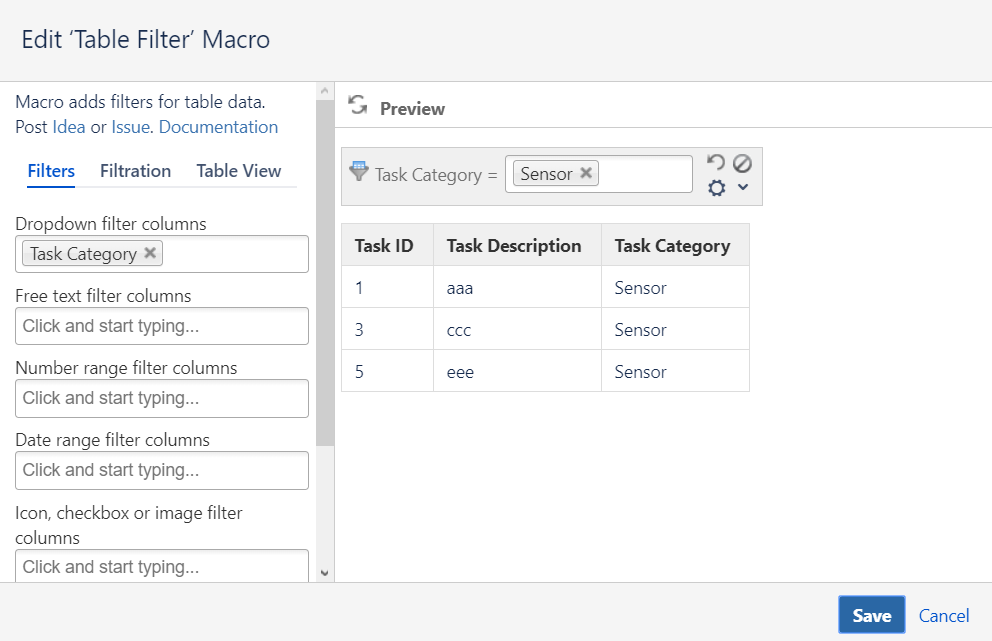Click the Number range filter columns field
This screenshot has width=992, height=641.
pos(162,398)
